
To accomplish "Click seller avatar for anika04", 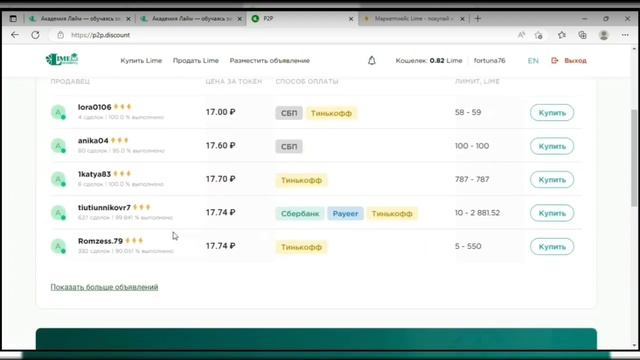I will (x=58, y=146).
